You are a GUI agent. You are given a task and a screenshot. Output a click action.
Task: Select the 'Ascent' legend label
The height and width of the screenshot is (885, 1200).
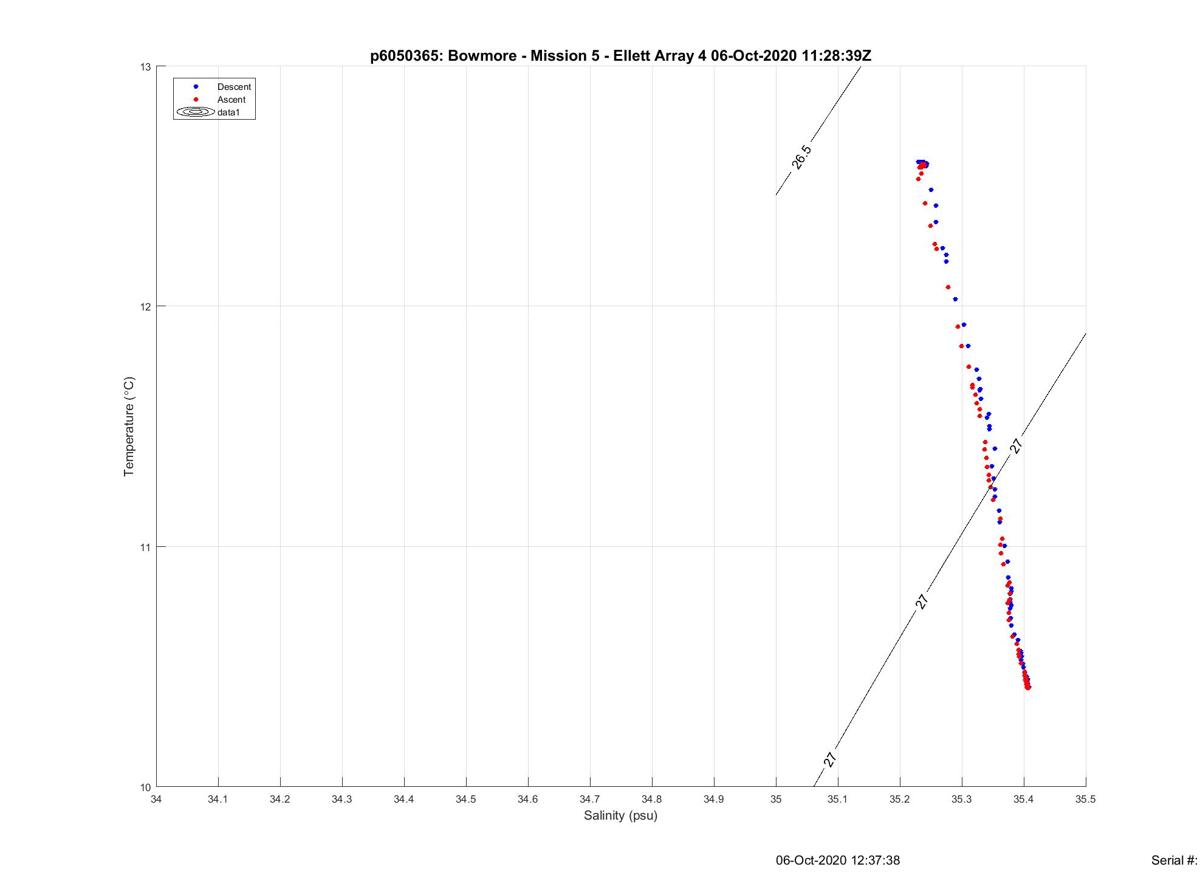232,100
